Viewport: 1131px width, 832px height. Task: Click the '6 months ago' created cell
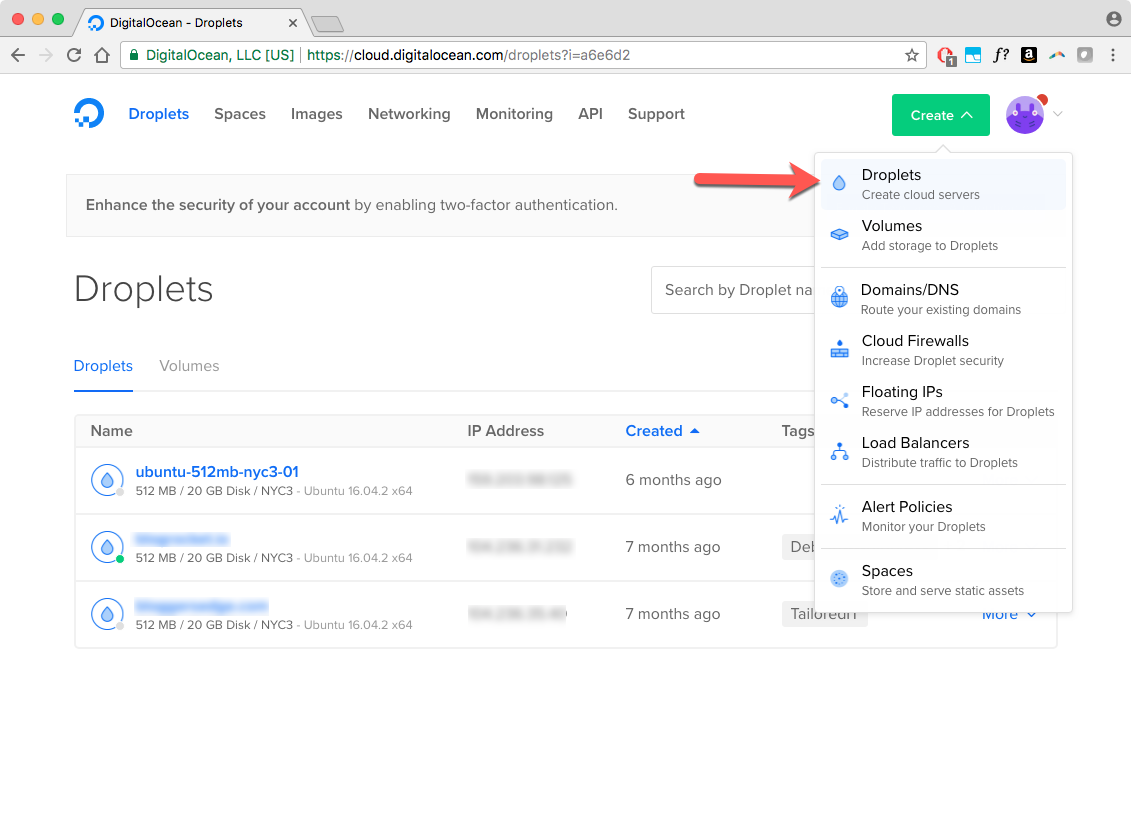(x=673, y=480)
